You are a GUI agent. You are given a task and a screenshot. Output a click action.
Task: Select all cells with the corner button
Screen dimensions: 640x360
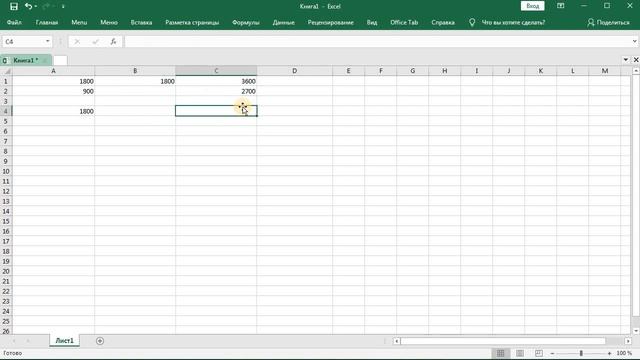click(x=6, y=71)
